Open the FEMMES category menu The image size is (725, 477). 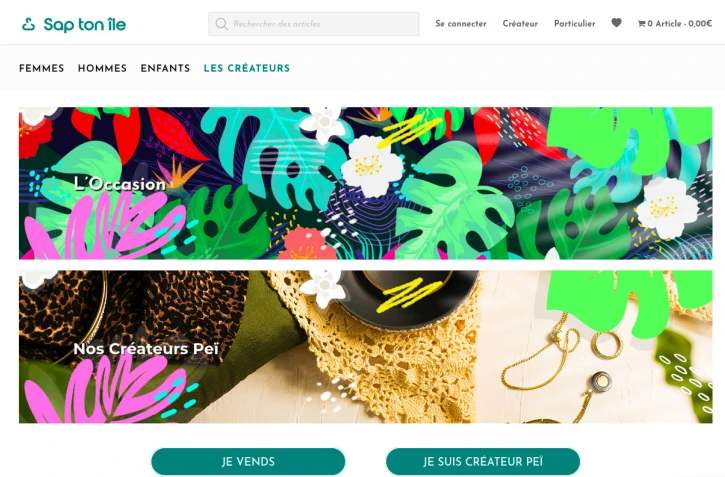point(42,68)
